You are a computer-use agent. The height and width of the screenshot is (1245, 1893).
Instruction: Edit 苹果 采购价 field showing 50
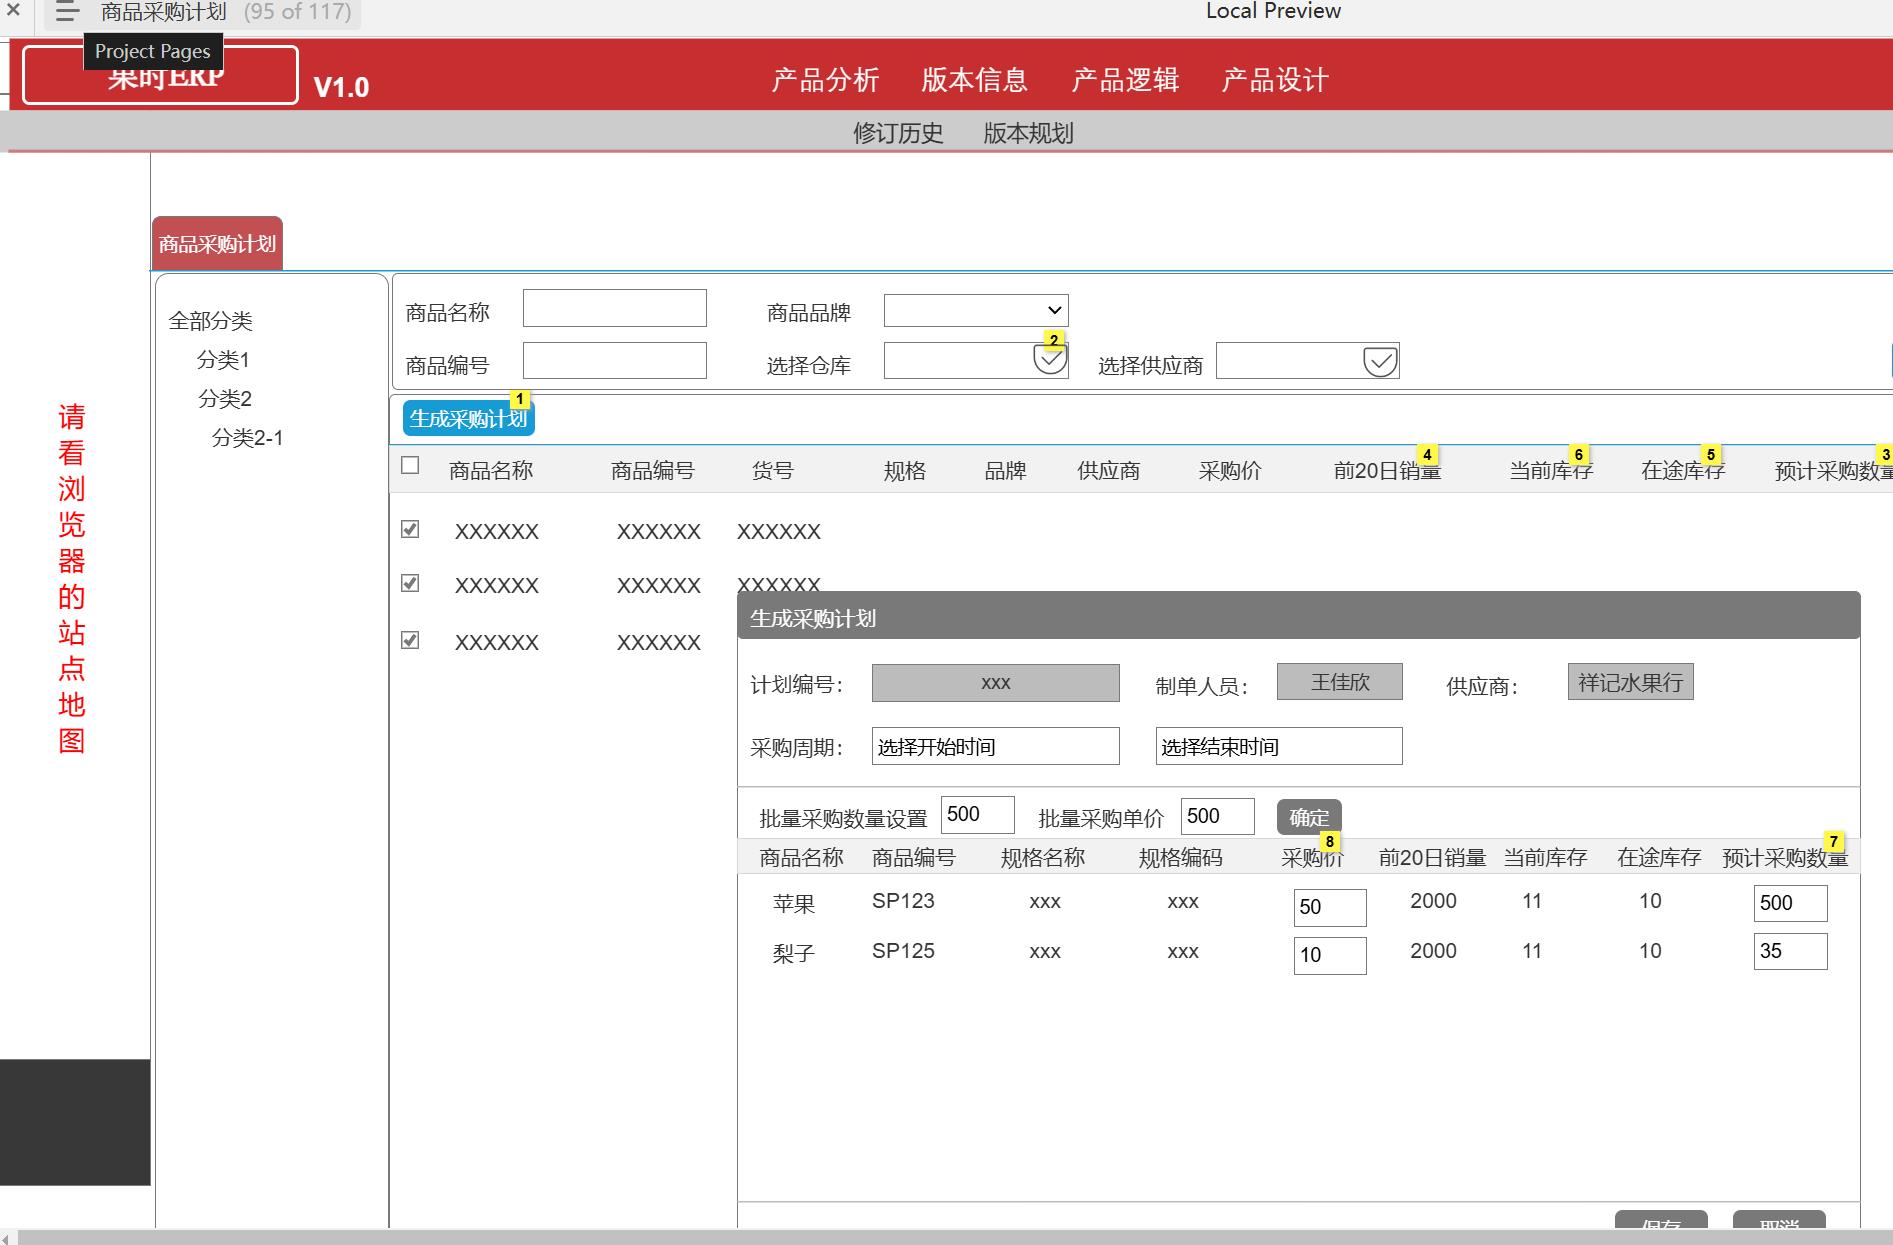point(1330,907)
